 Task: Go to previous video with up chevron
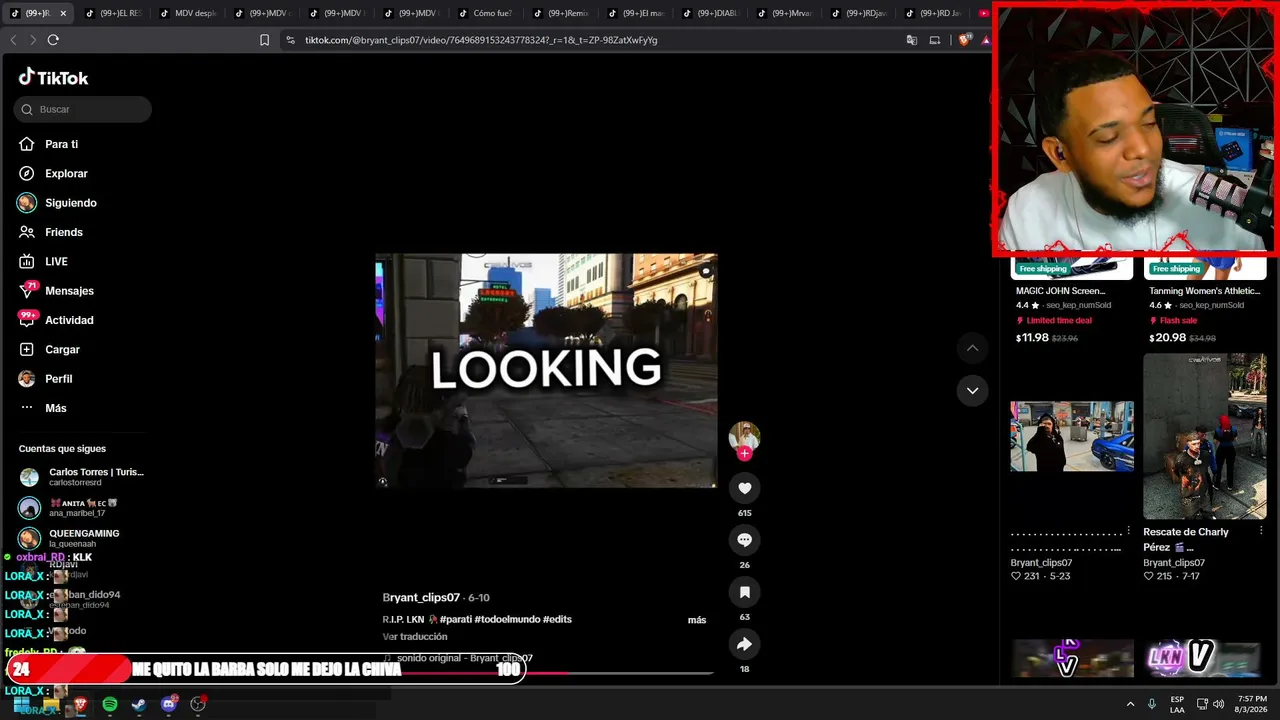coord(972,348)
